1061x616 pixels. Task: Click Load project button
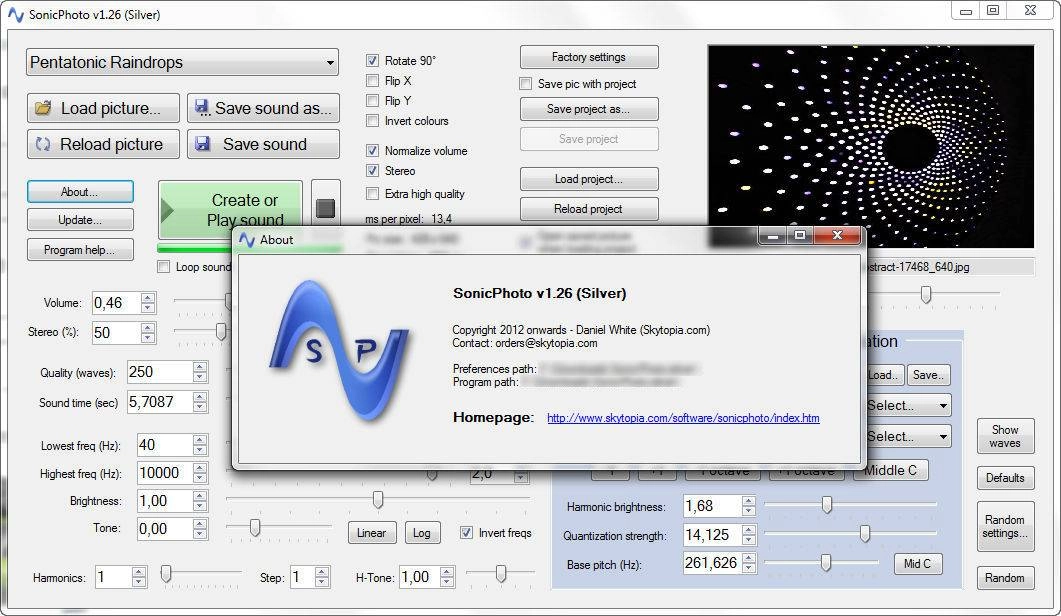coord(589,179)
